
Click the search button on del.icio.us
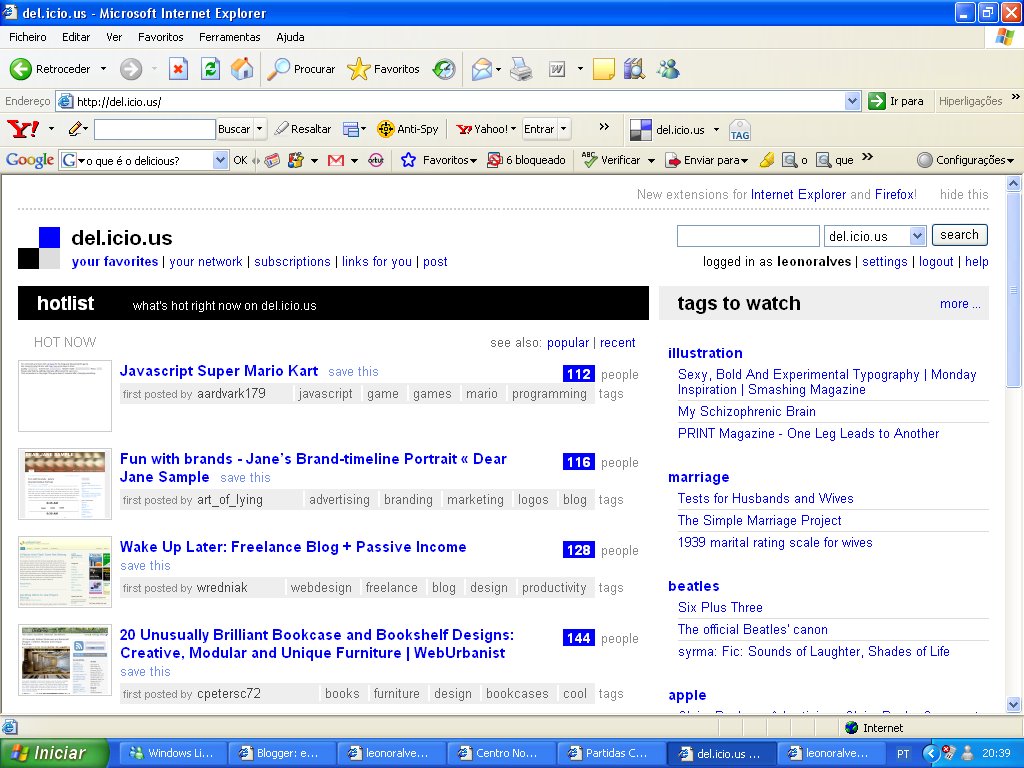coord(959,235)
